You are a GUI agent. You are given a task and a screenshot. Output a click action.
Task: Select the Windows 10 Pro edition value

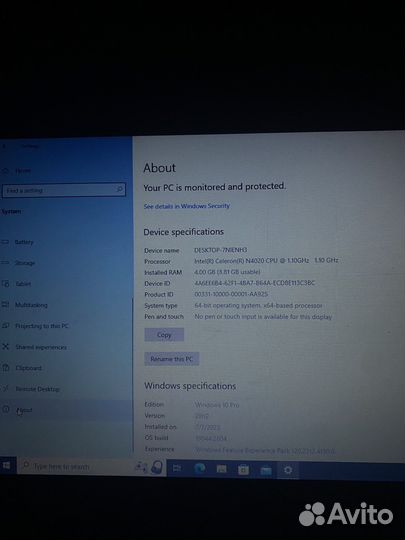[217, 405]
